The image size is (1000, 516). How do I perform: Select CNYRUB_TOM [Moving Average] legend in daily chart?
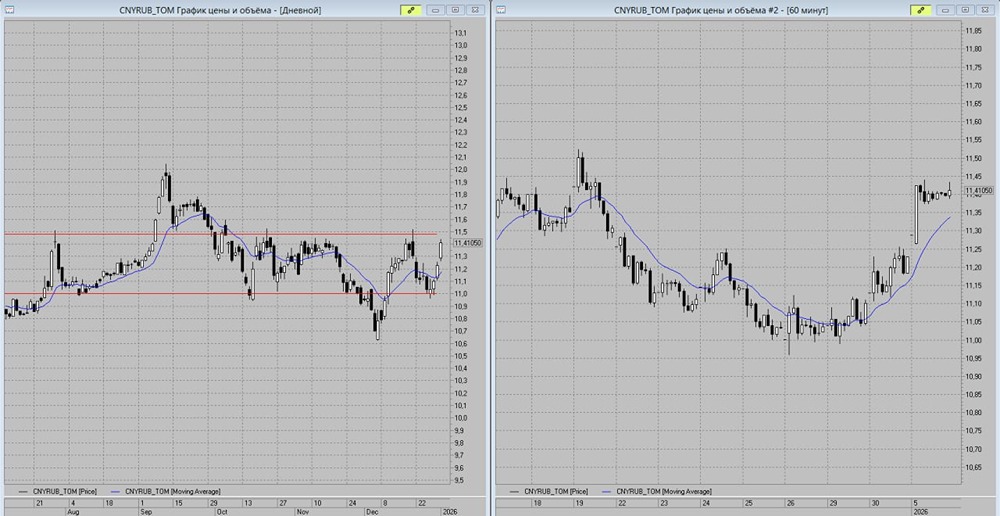[165, 491]
